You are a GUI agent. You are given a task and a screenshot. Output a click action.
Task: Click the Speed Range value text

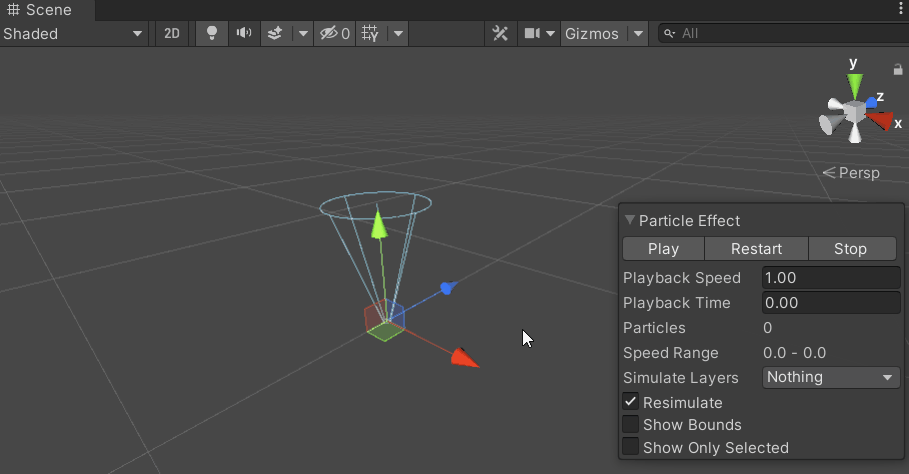pos(795,353)
